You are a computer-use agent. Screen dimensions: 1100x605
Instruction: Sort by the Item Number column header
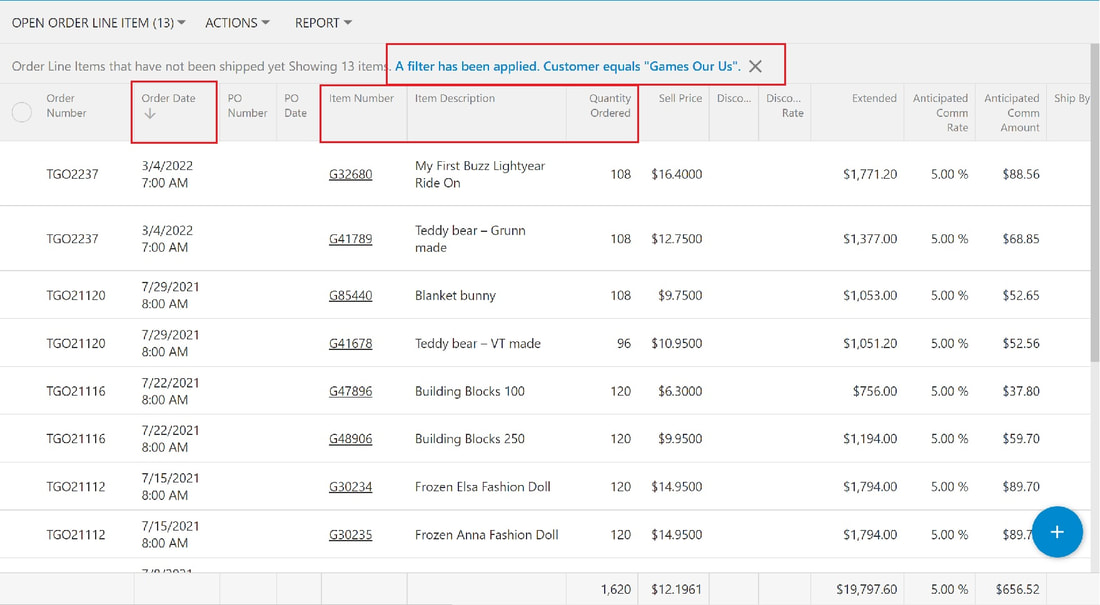[361, 98]
